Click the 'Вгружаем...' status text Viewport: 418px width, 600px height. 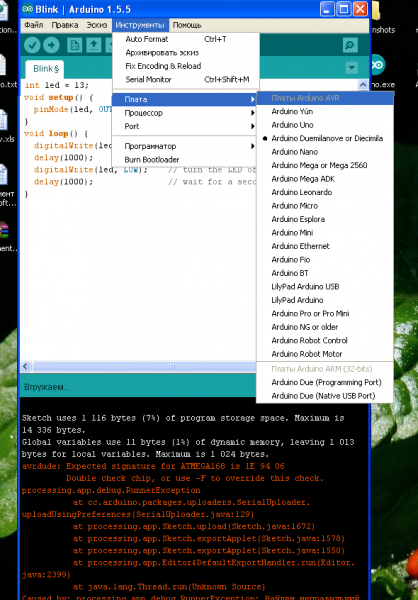coord(47,387)
